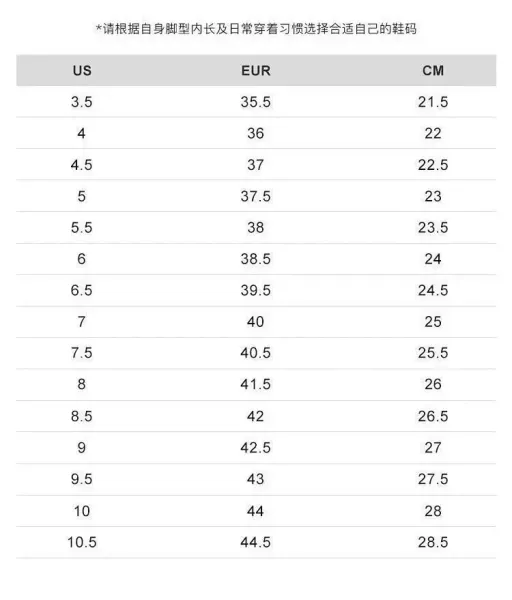512x600 pixels.
Task: Click EUR 41.5 cell
Action: click(x=255, y=384)
